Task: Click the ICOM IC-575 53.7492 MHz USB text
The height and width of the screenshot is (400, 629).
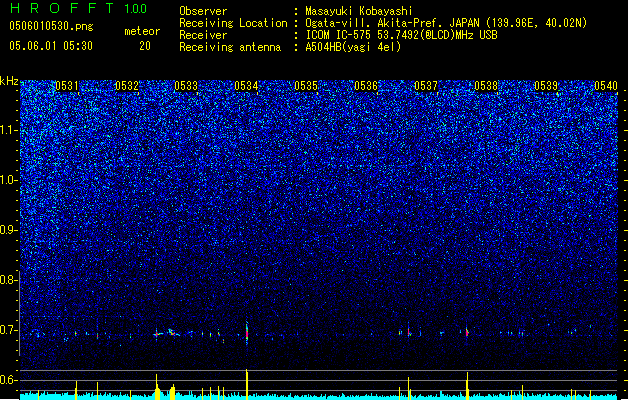Action: (402, 35)
